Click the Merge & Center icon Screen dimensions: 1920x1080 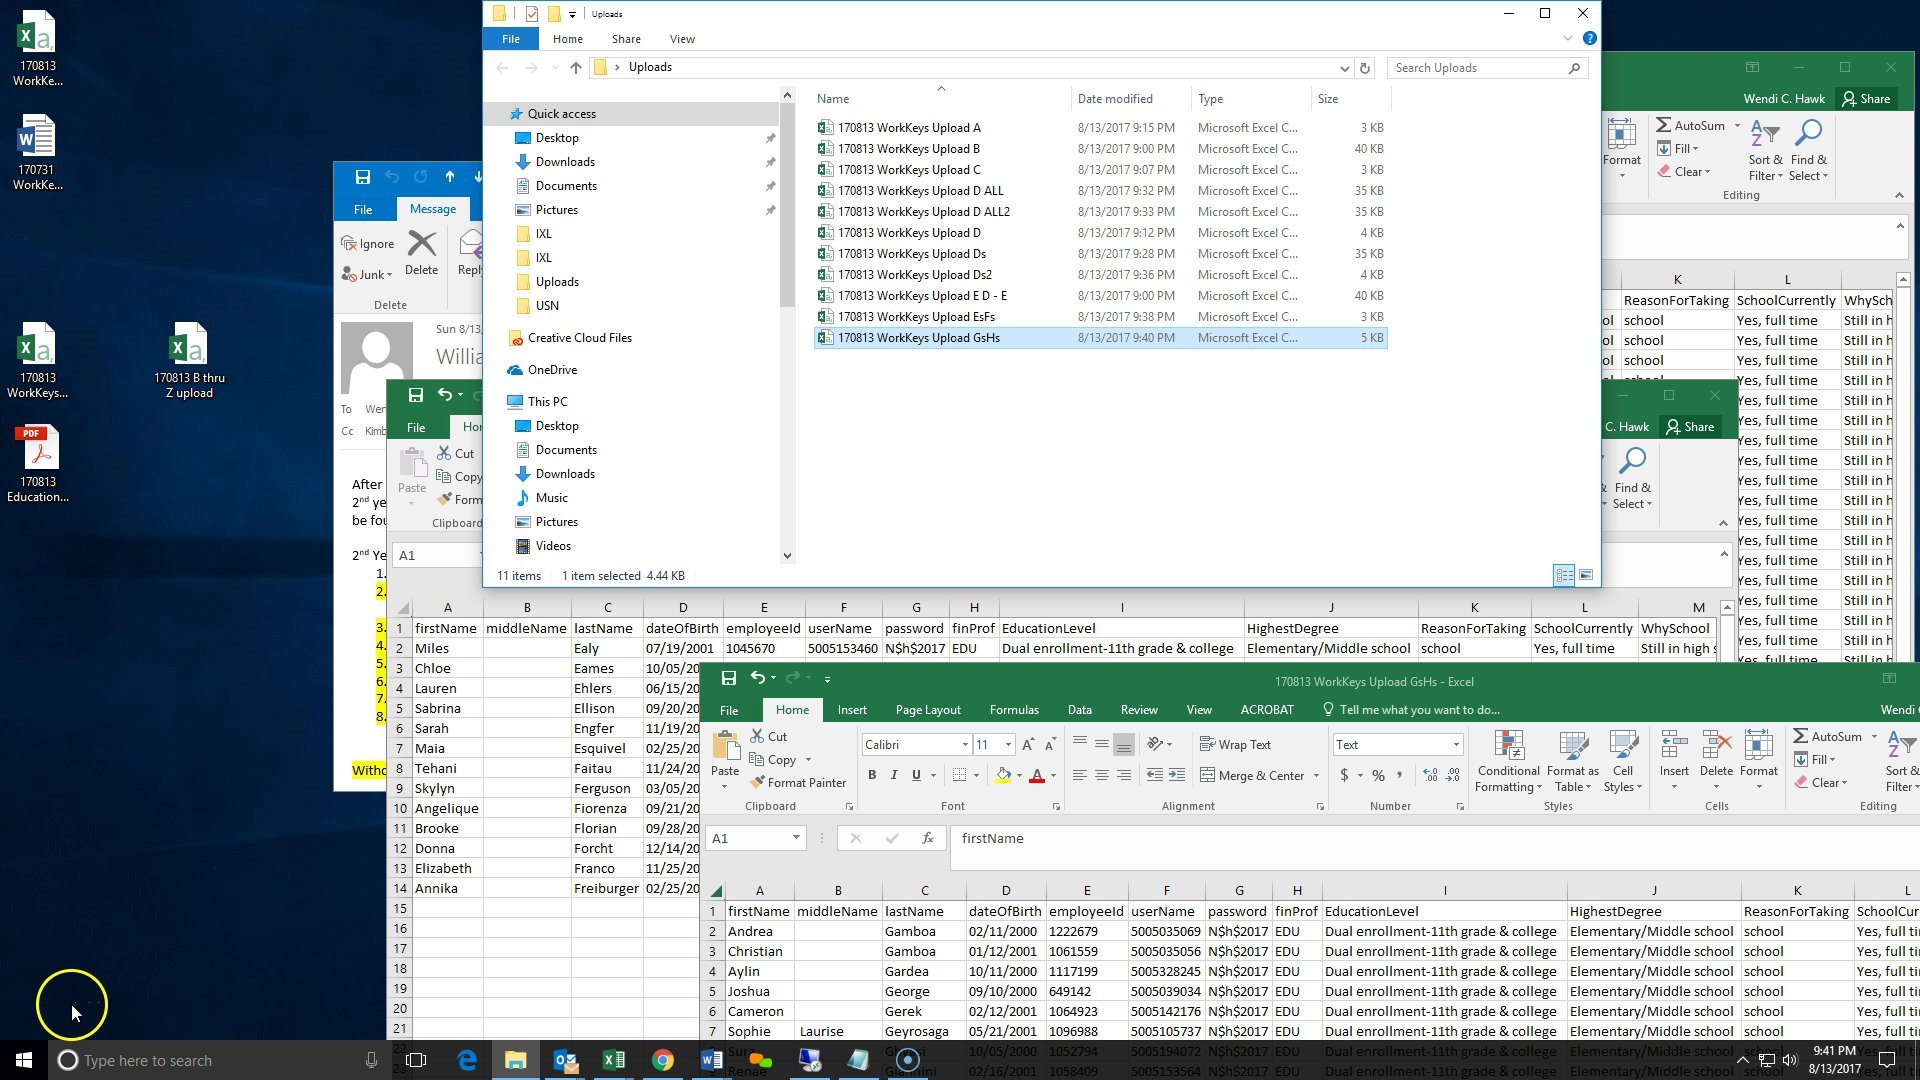pyautogui.click(x=1253, y=775)
